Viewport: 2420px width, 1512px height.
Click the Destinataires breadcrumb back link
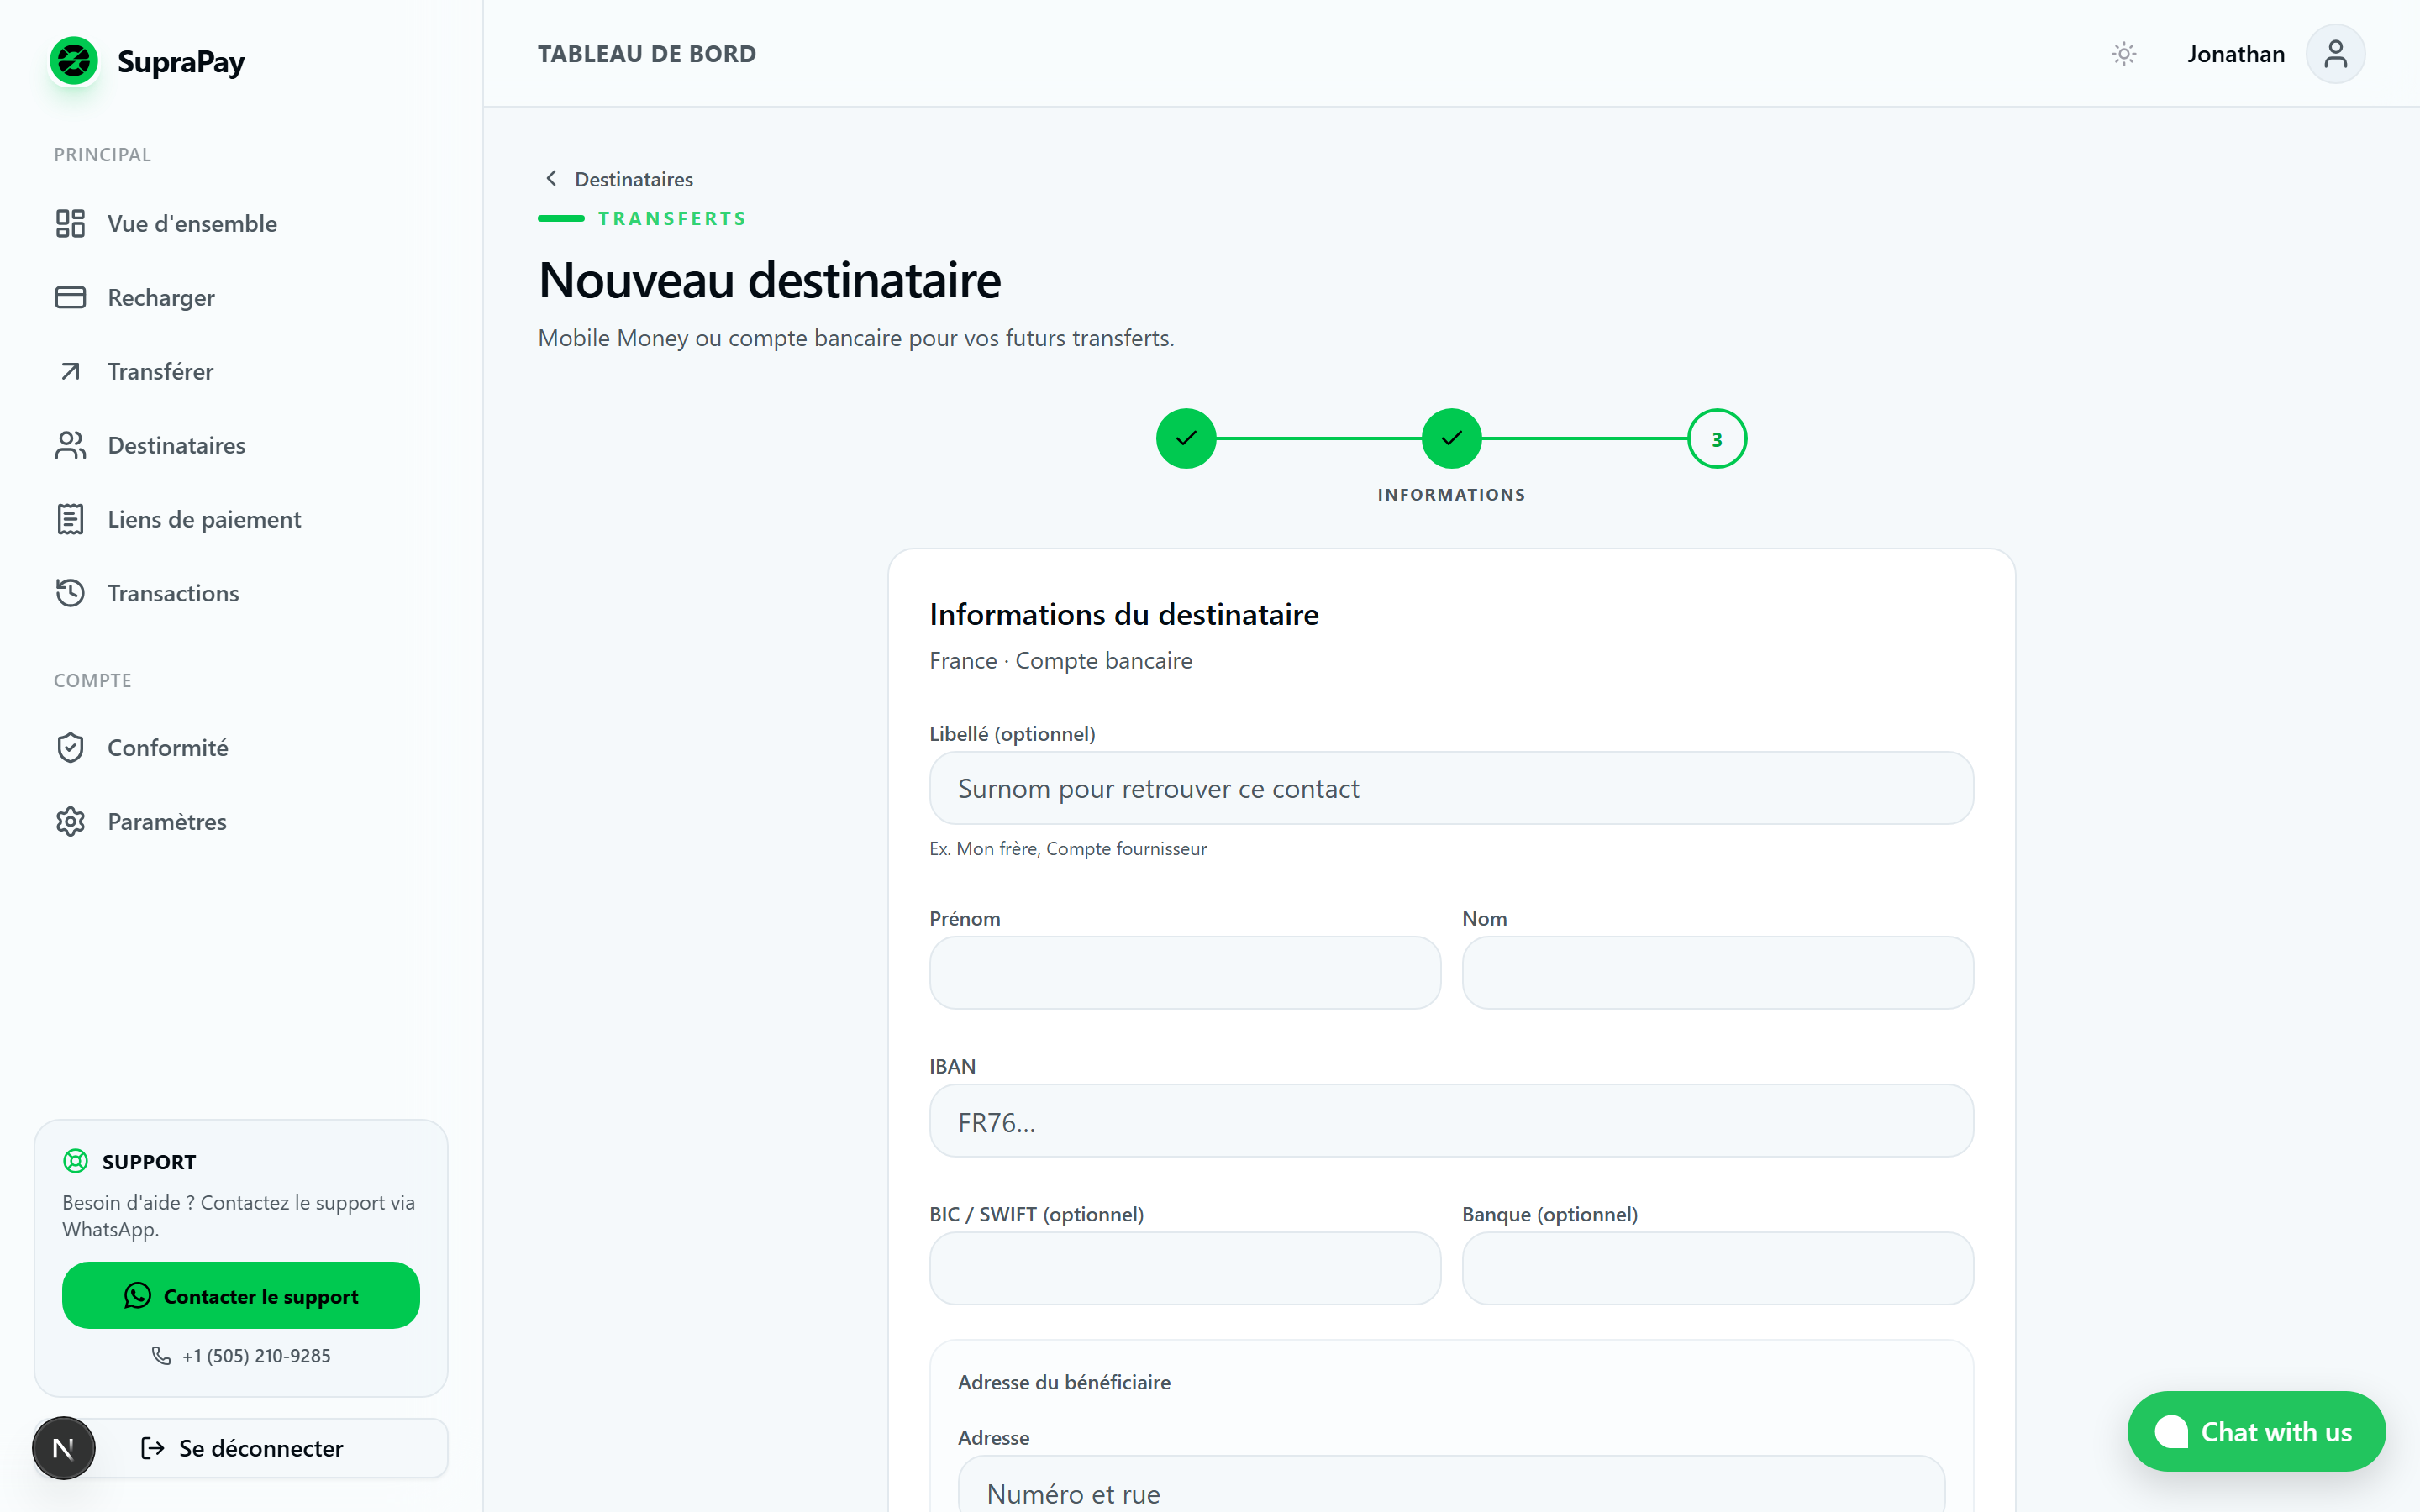(x=618, y=179)
